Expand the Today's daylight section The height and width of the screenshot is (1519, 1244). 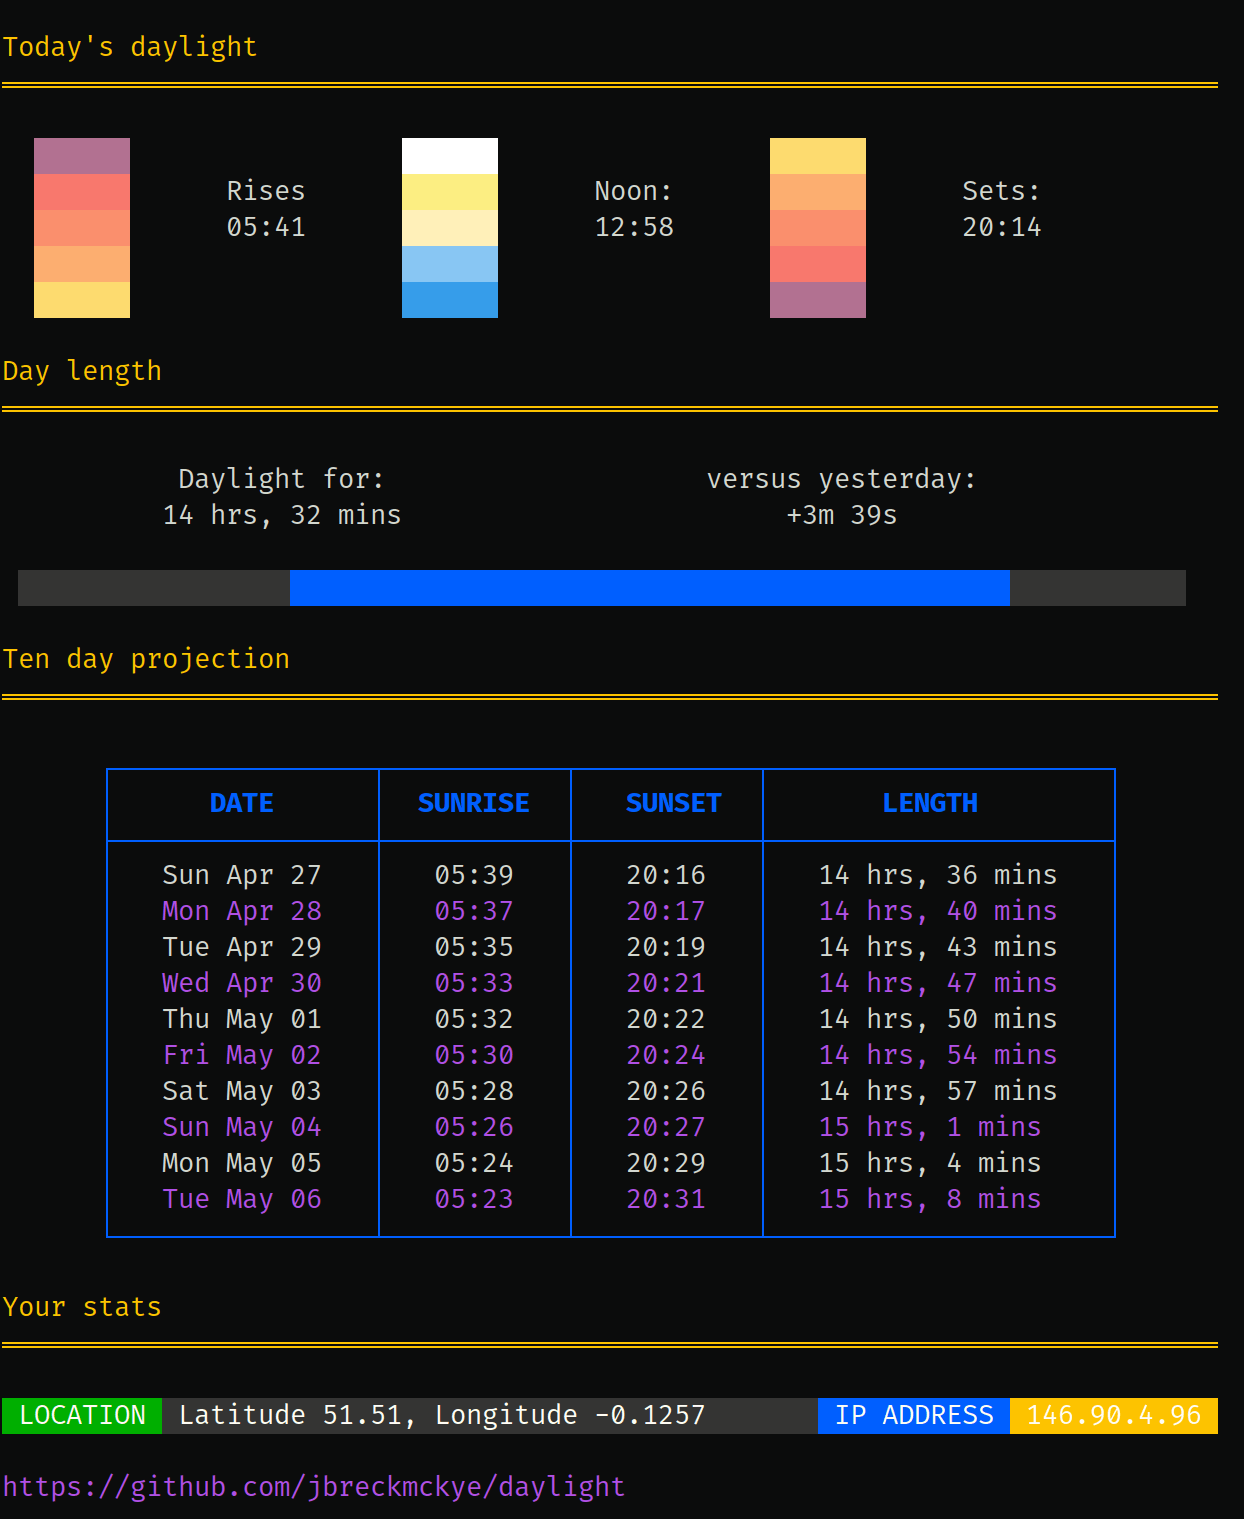point(130,46)
